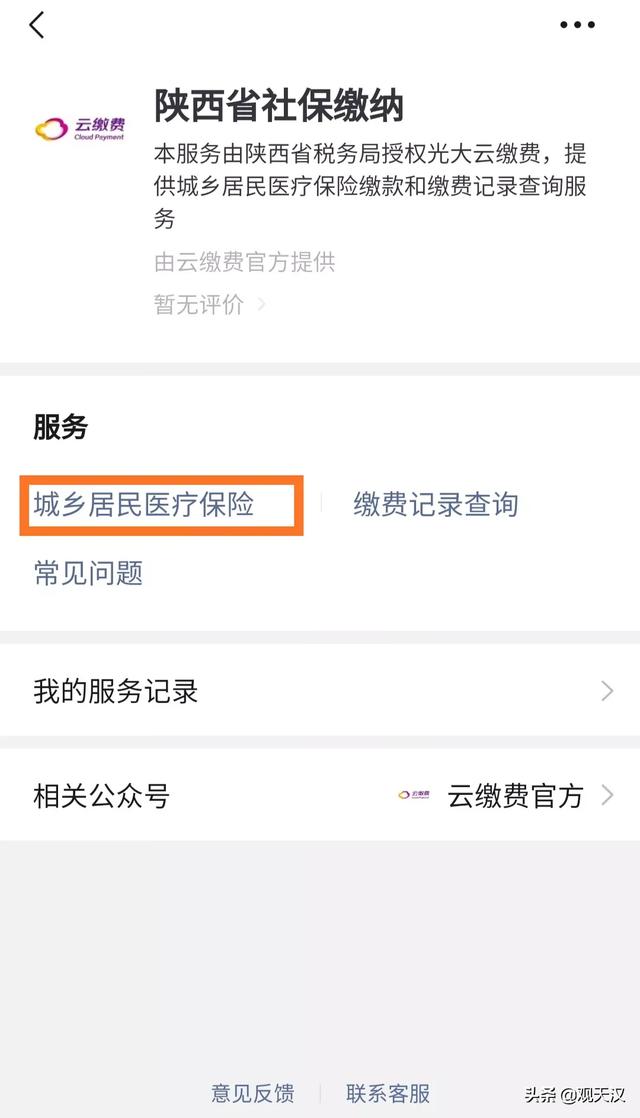
Task: Open chevron next to 云缴费官方
Action: coord(607,794)
